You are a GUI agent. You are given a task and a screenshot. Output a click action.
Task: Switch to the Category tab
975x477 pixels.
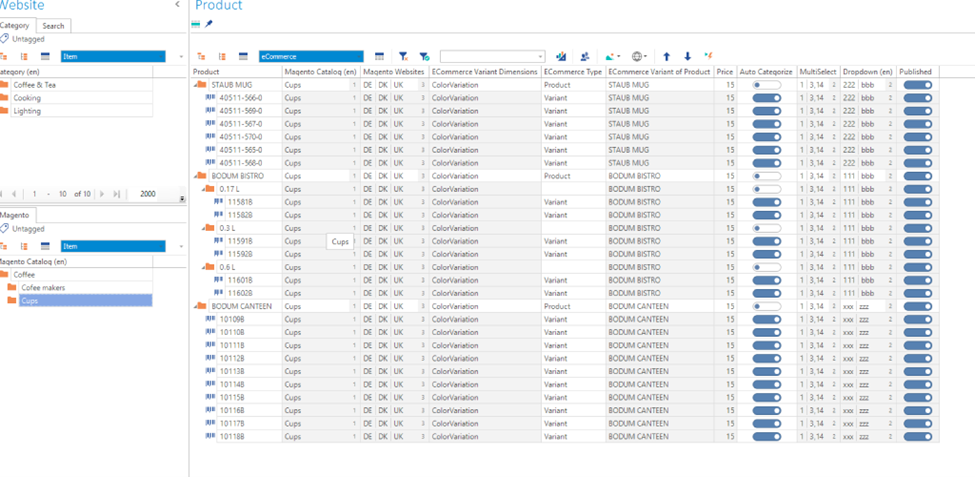pyautogui.click(x=16, y=25)
